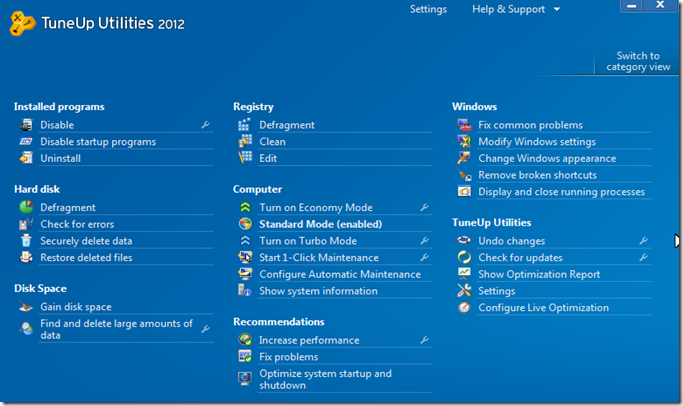Click the Change Windows appearance icon

[x=464, y=158]
